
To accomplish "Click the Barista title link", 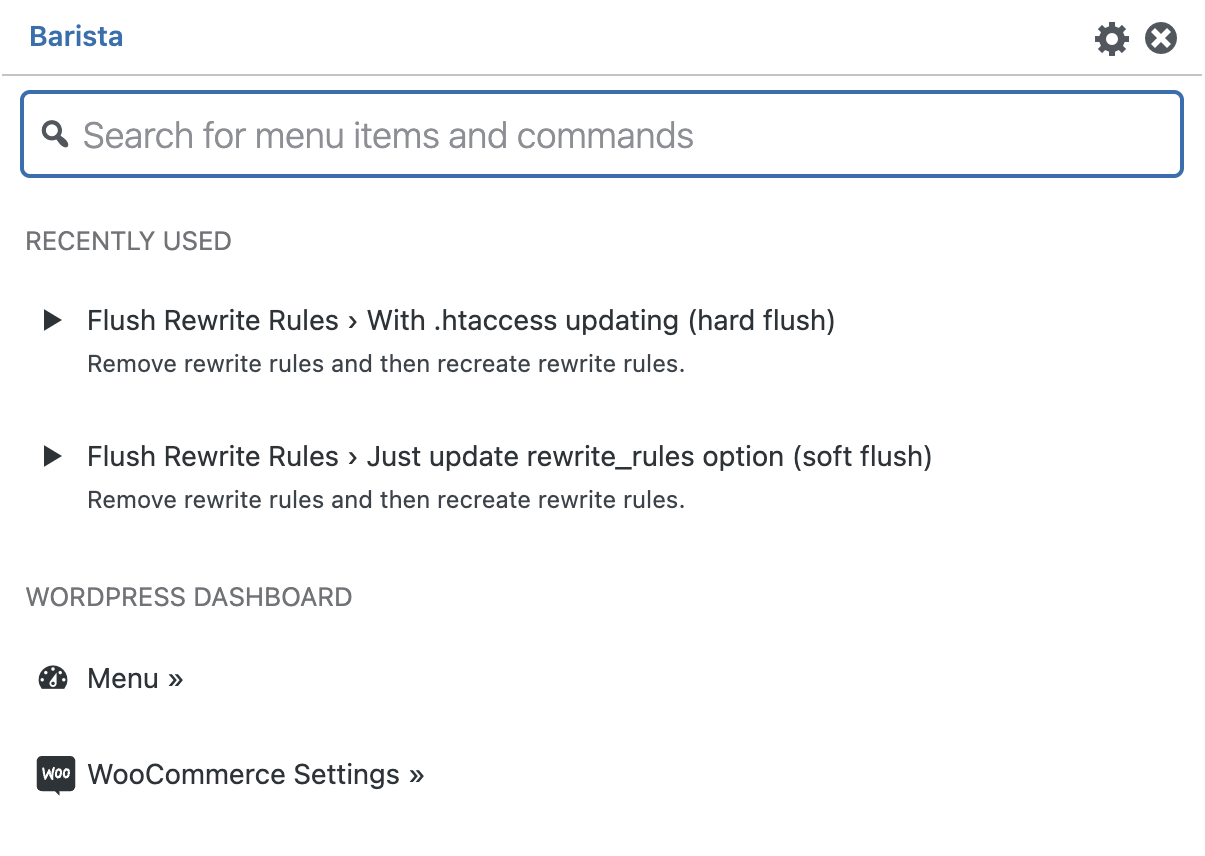I will [76, 37].
